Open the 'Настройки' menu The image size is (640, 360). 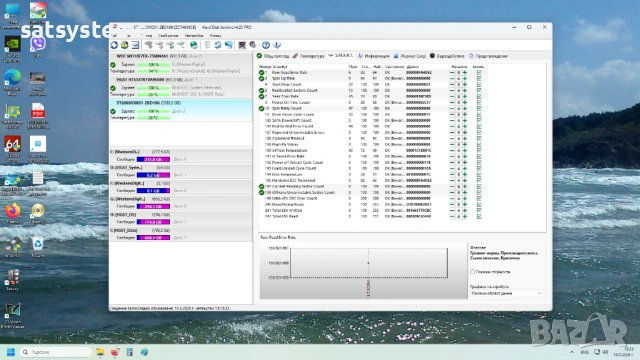tap(194, 36)
